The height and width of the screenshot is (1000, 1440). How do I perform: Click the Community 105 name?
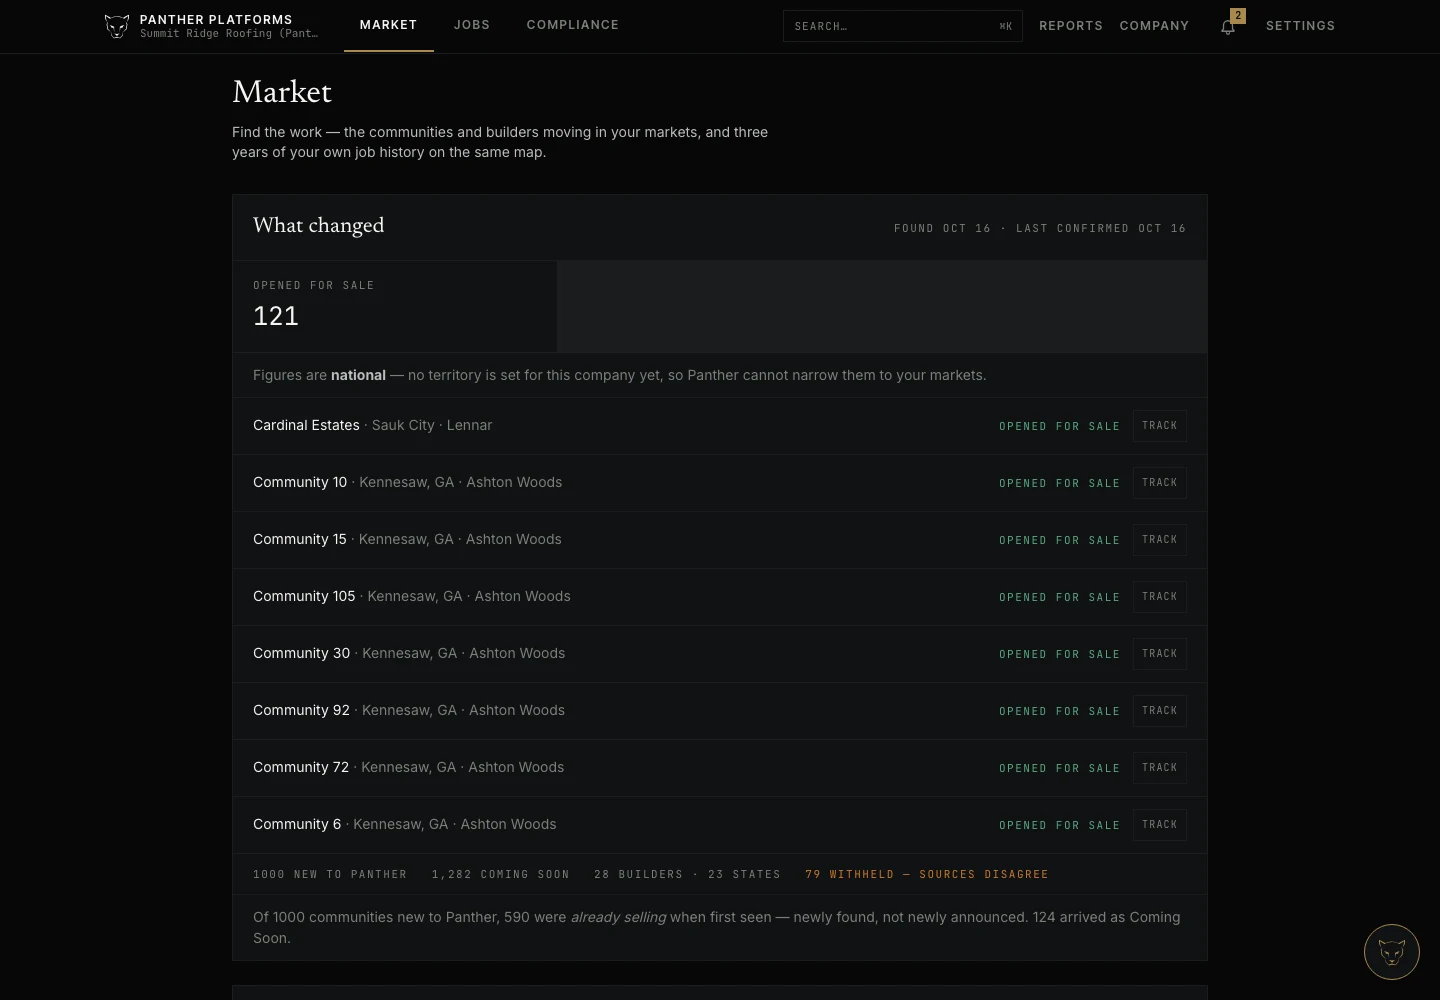[304, 596]
